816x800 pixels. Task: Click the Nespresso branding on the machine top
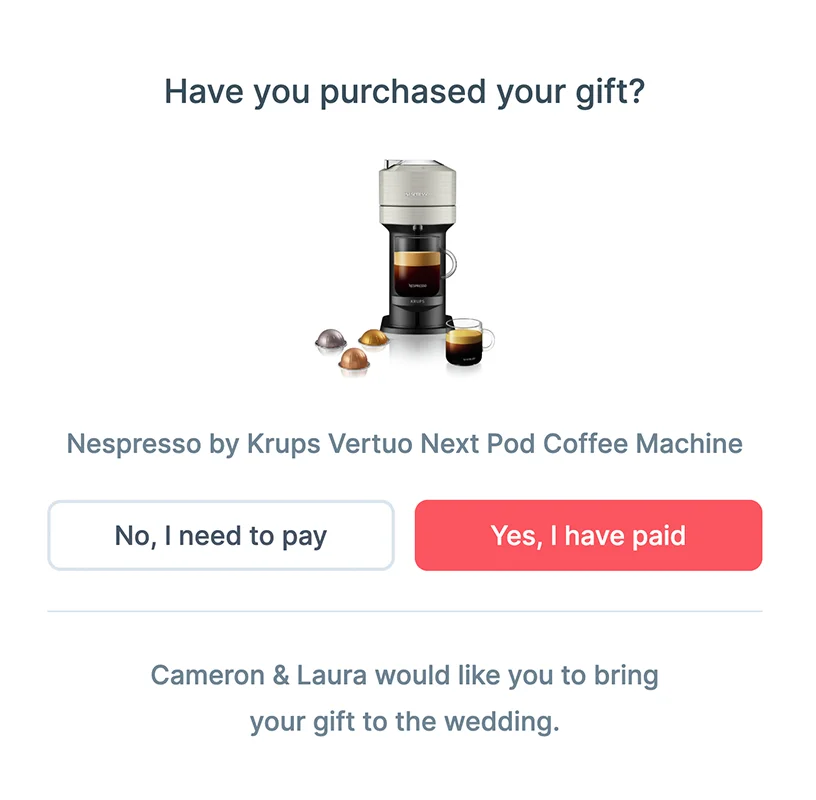pos(418,193)
